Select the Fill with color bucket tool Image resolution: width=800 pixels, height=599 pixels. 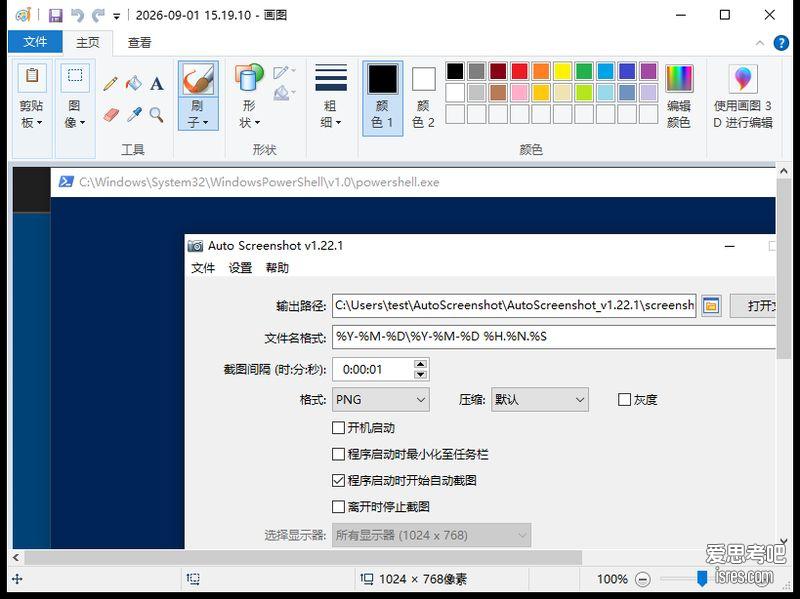(134, 83)
